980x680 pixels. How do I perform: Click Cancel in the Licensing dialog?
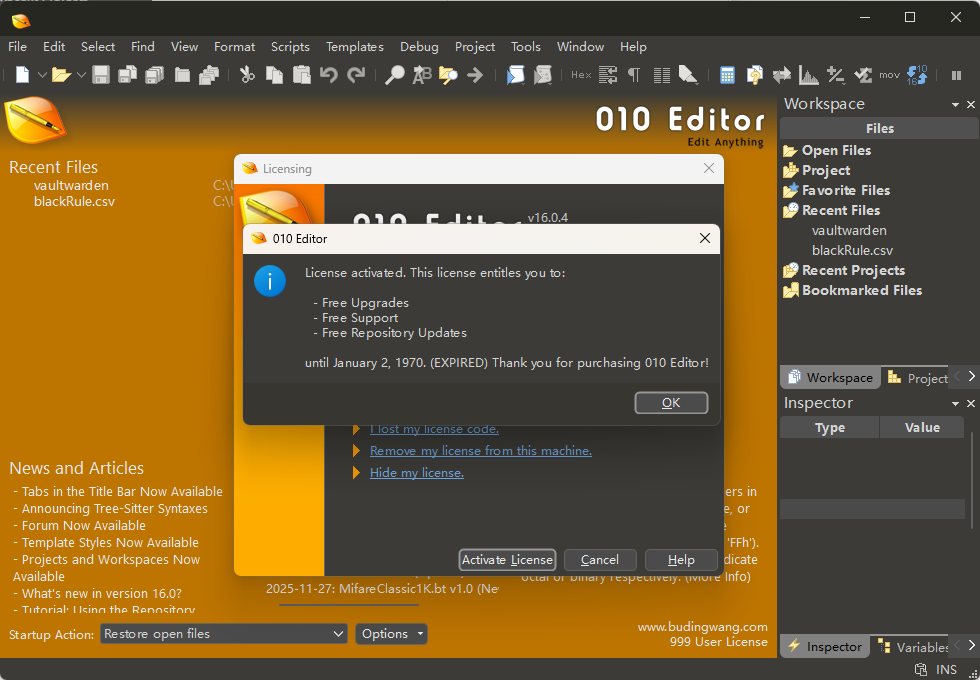click(x=600, y=559)
